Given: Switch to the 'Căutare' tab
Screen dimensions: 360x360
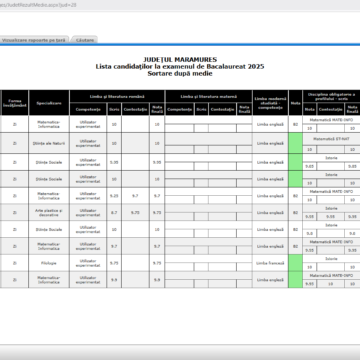Looking at the screenshot, I should click(85, 40).
